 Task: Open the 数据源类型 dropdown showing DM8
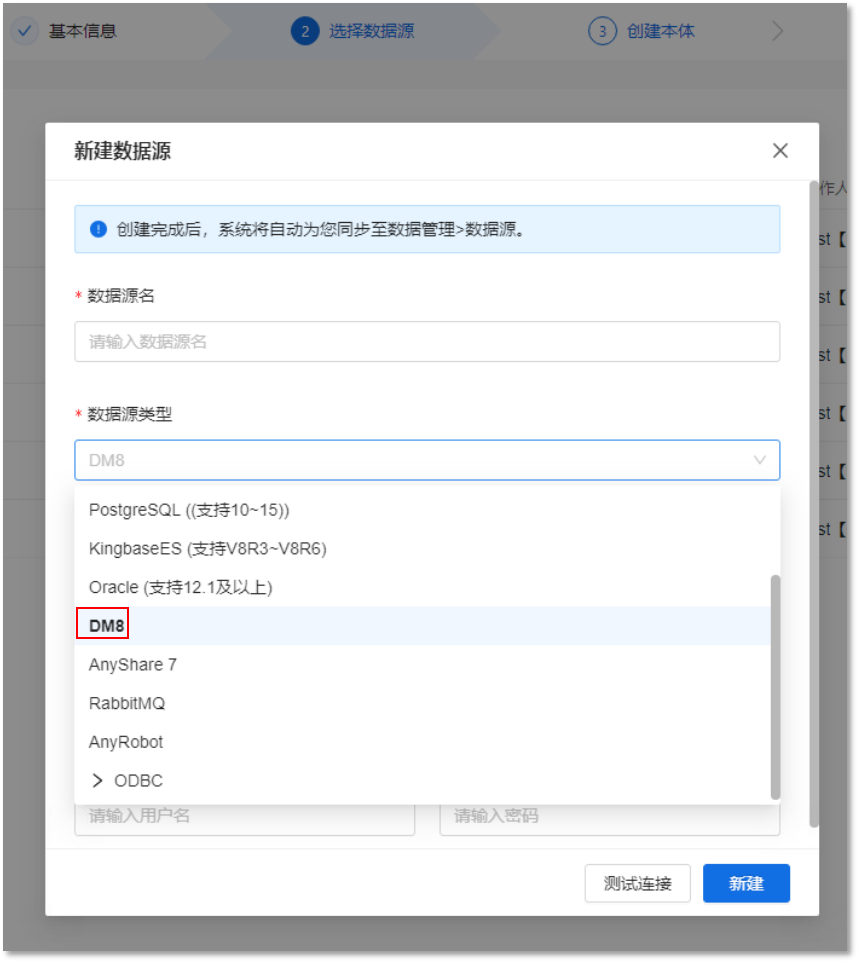(x=427, y=460)
